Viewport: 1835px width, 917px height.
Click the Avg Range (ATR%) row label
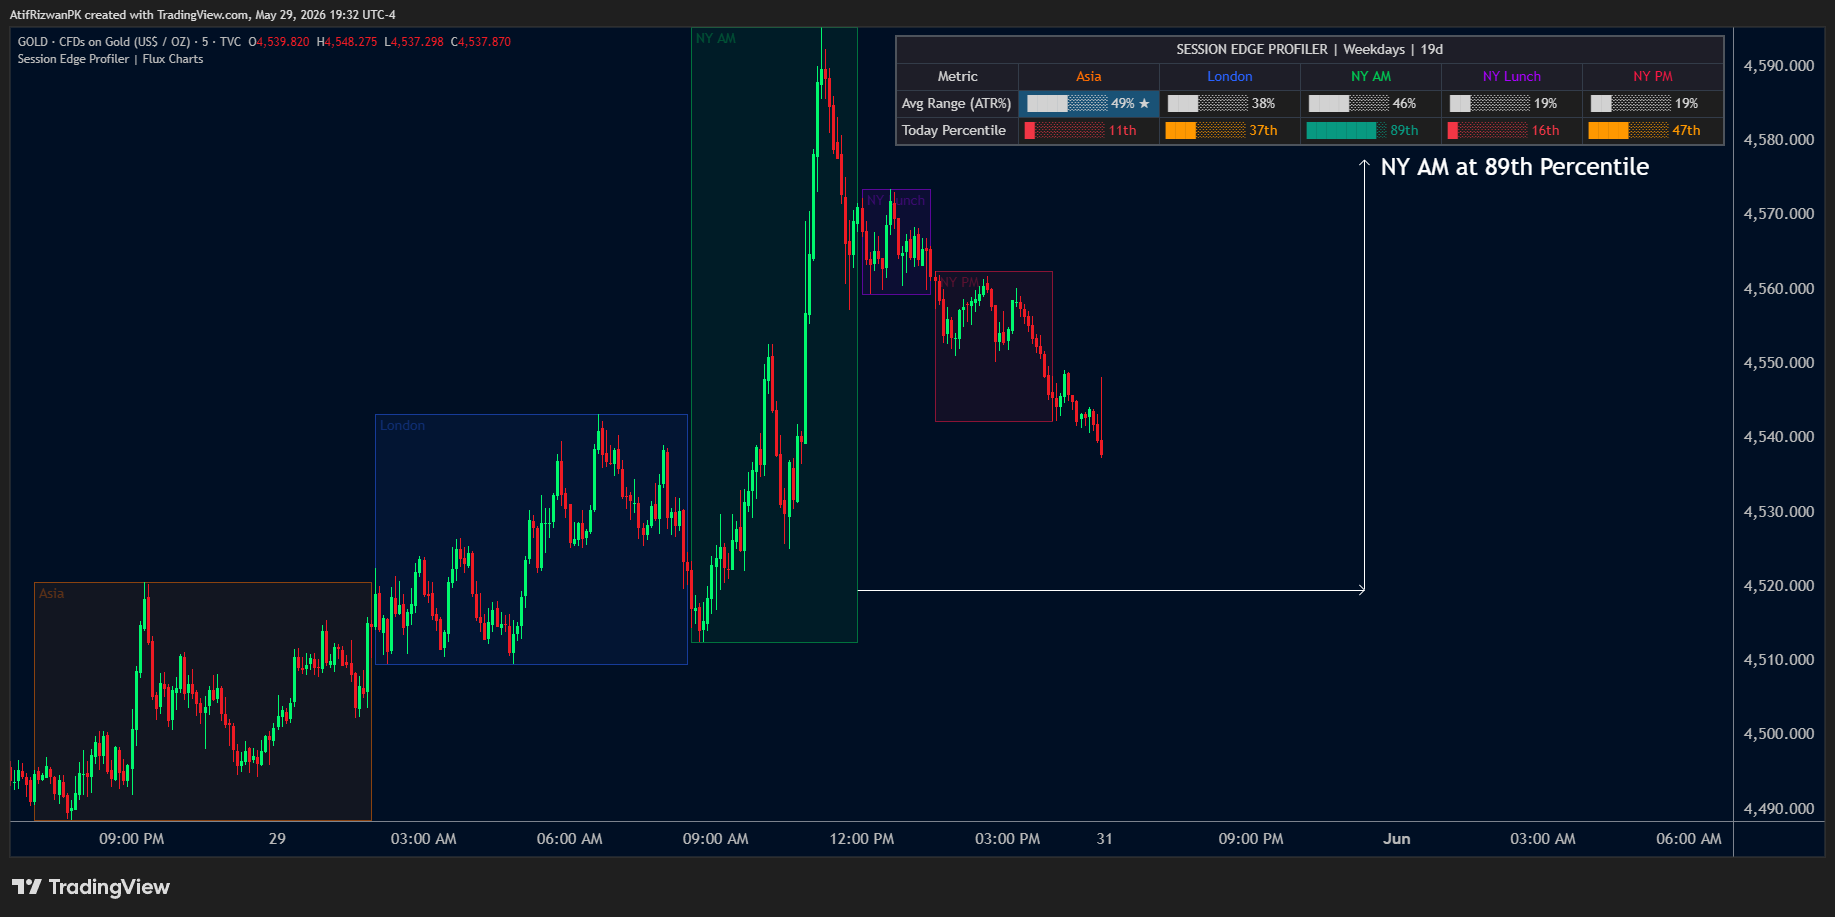pos(957,103)
